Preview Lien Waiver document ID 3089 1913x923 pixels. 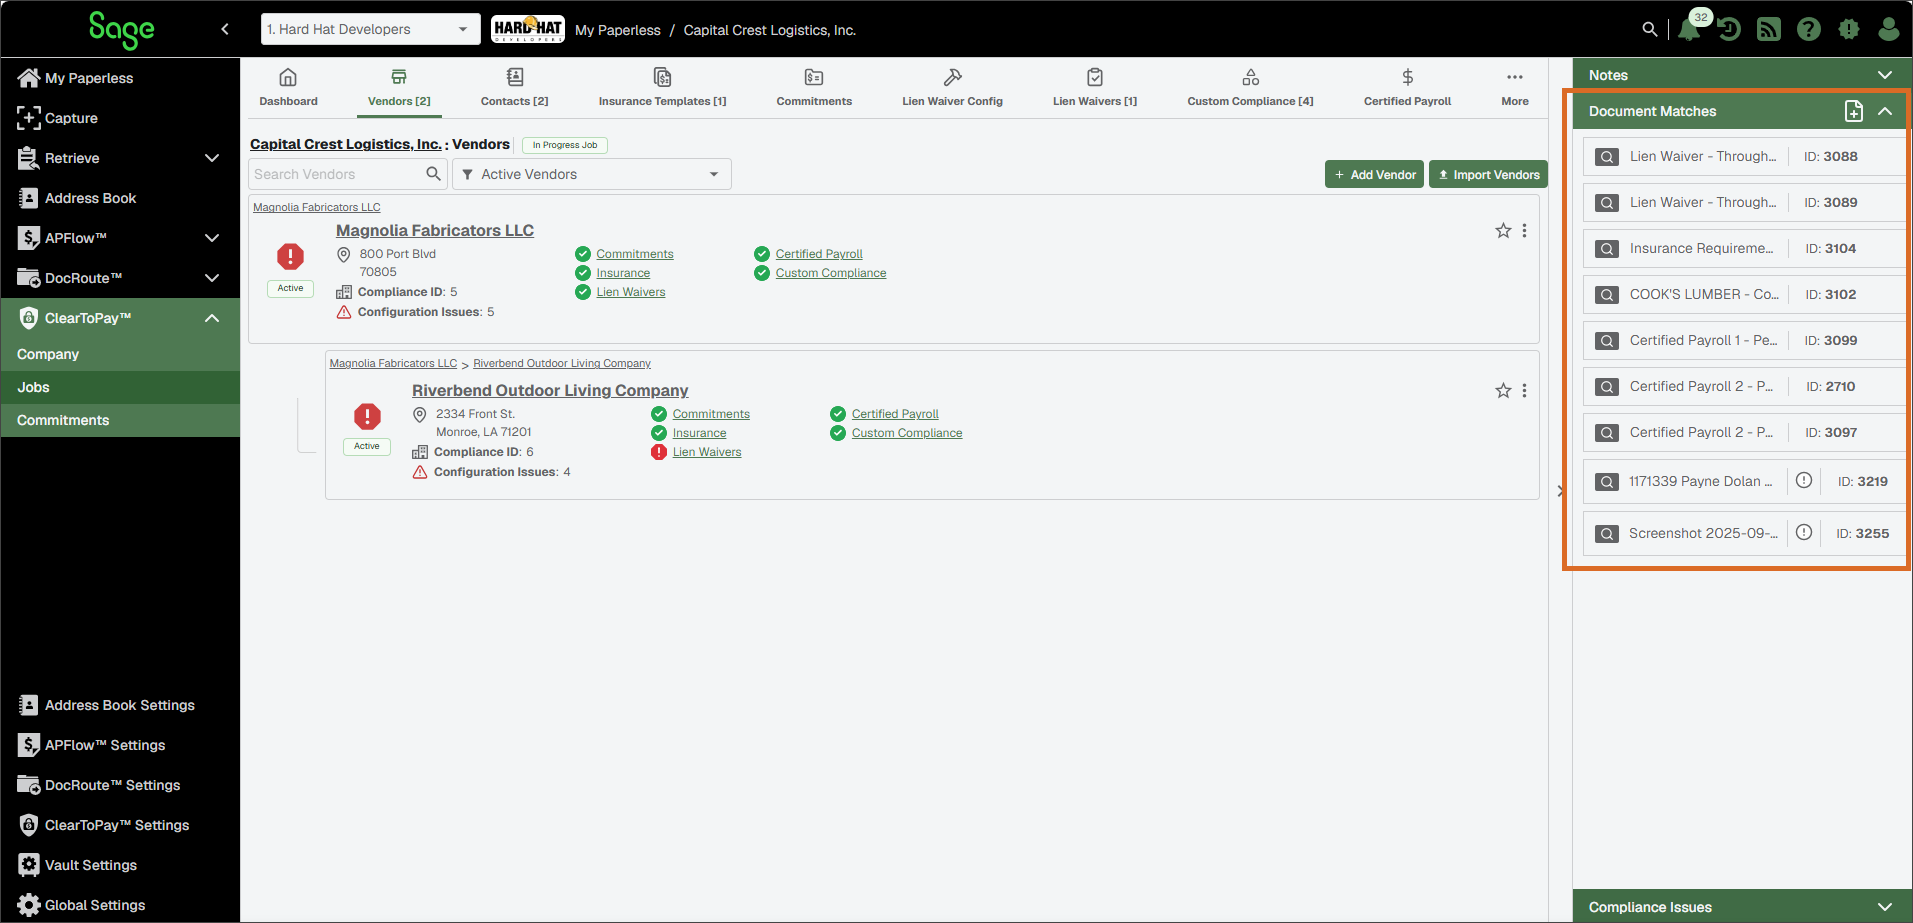pyautogui.click(x=1607, y=203)
